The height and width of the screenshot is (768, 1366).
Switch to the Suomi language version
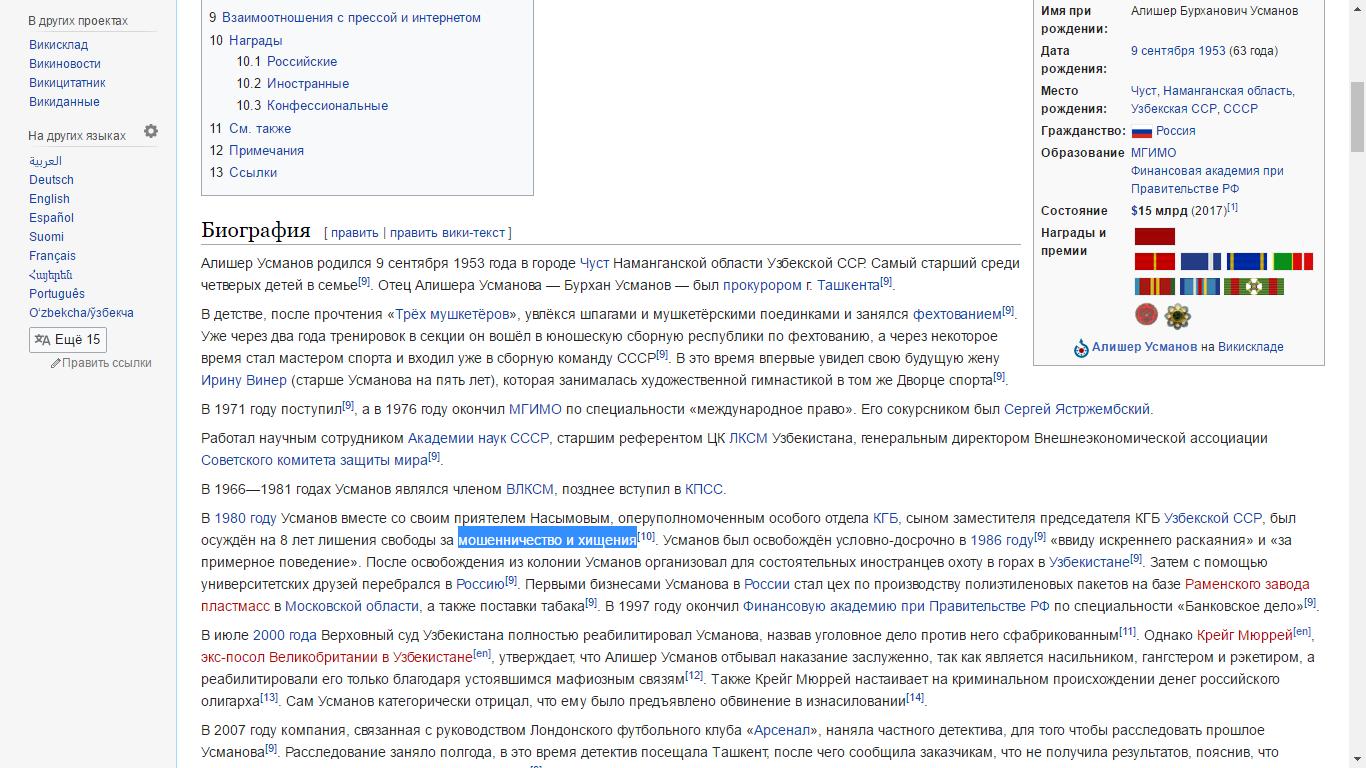[46, 237]
